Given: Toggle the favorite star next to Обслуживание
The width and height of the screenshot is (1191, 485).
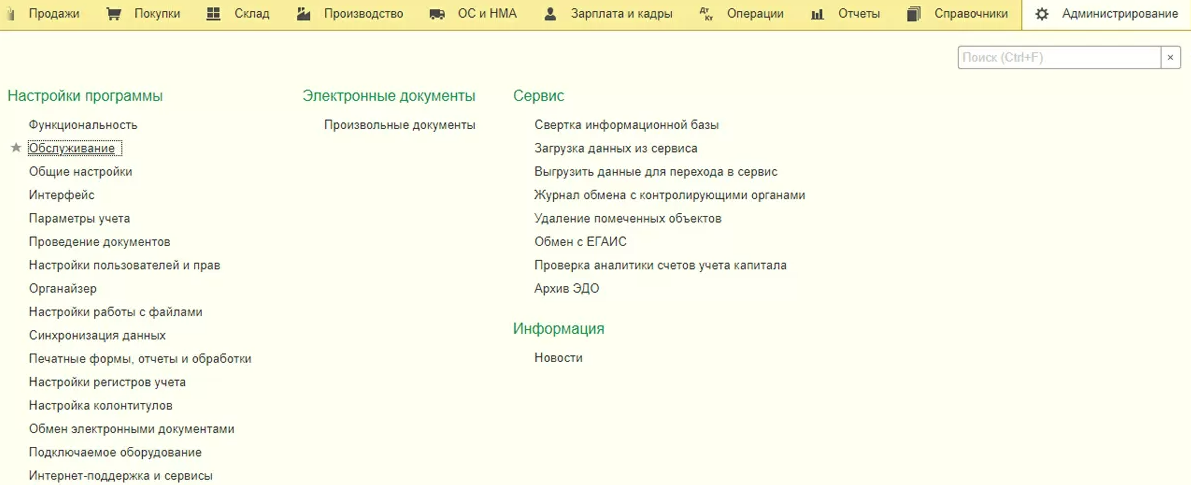Looking at the screenshot, I should click(15, 148).
